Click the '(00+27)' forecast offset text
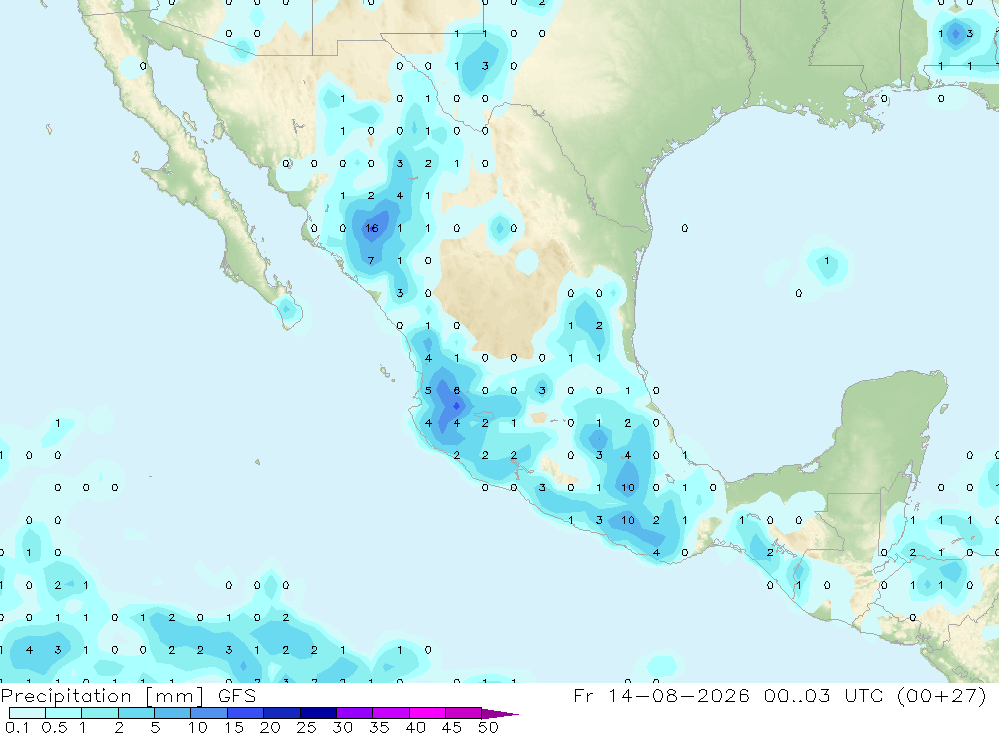 click(x=941, y=695)
